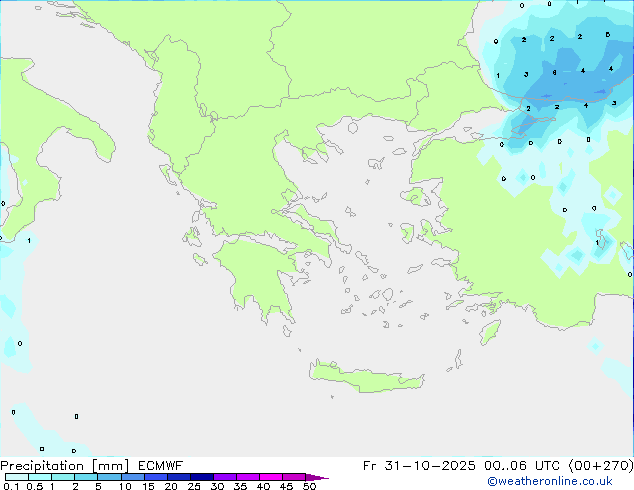Screen dimensions: 634x490
Task: Click the legend value '35'
Action: 240,486
